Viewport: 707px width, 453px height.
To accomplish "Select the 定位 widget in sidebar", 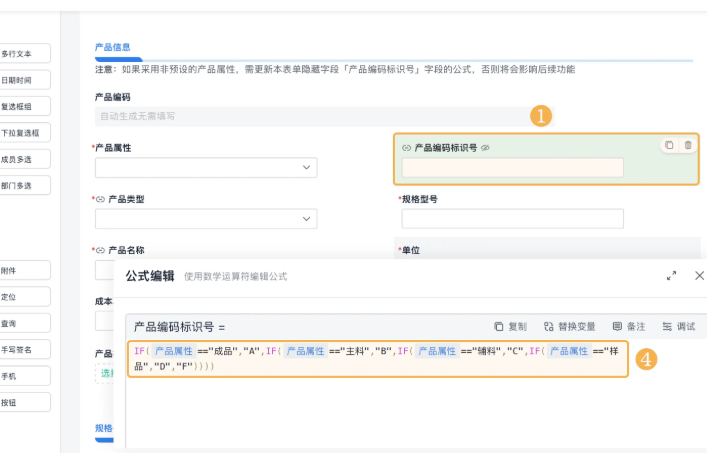I will (25, 297).
